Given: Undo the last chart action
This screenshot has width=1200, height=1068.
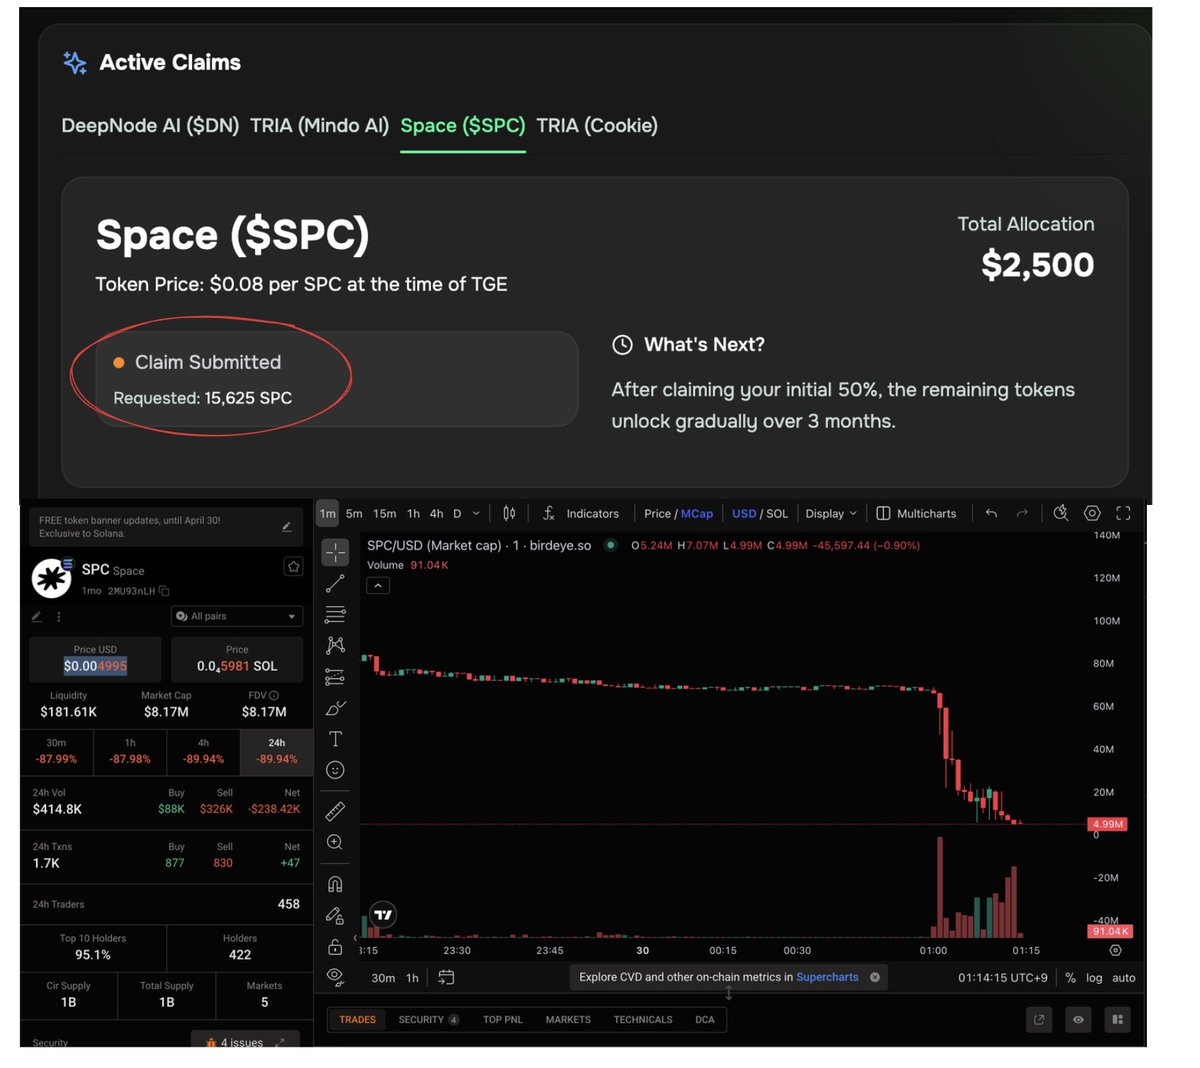Looking at the screenshot, I should [x=991, y=513].
